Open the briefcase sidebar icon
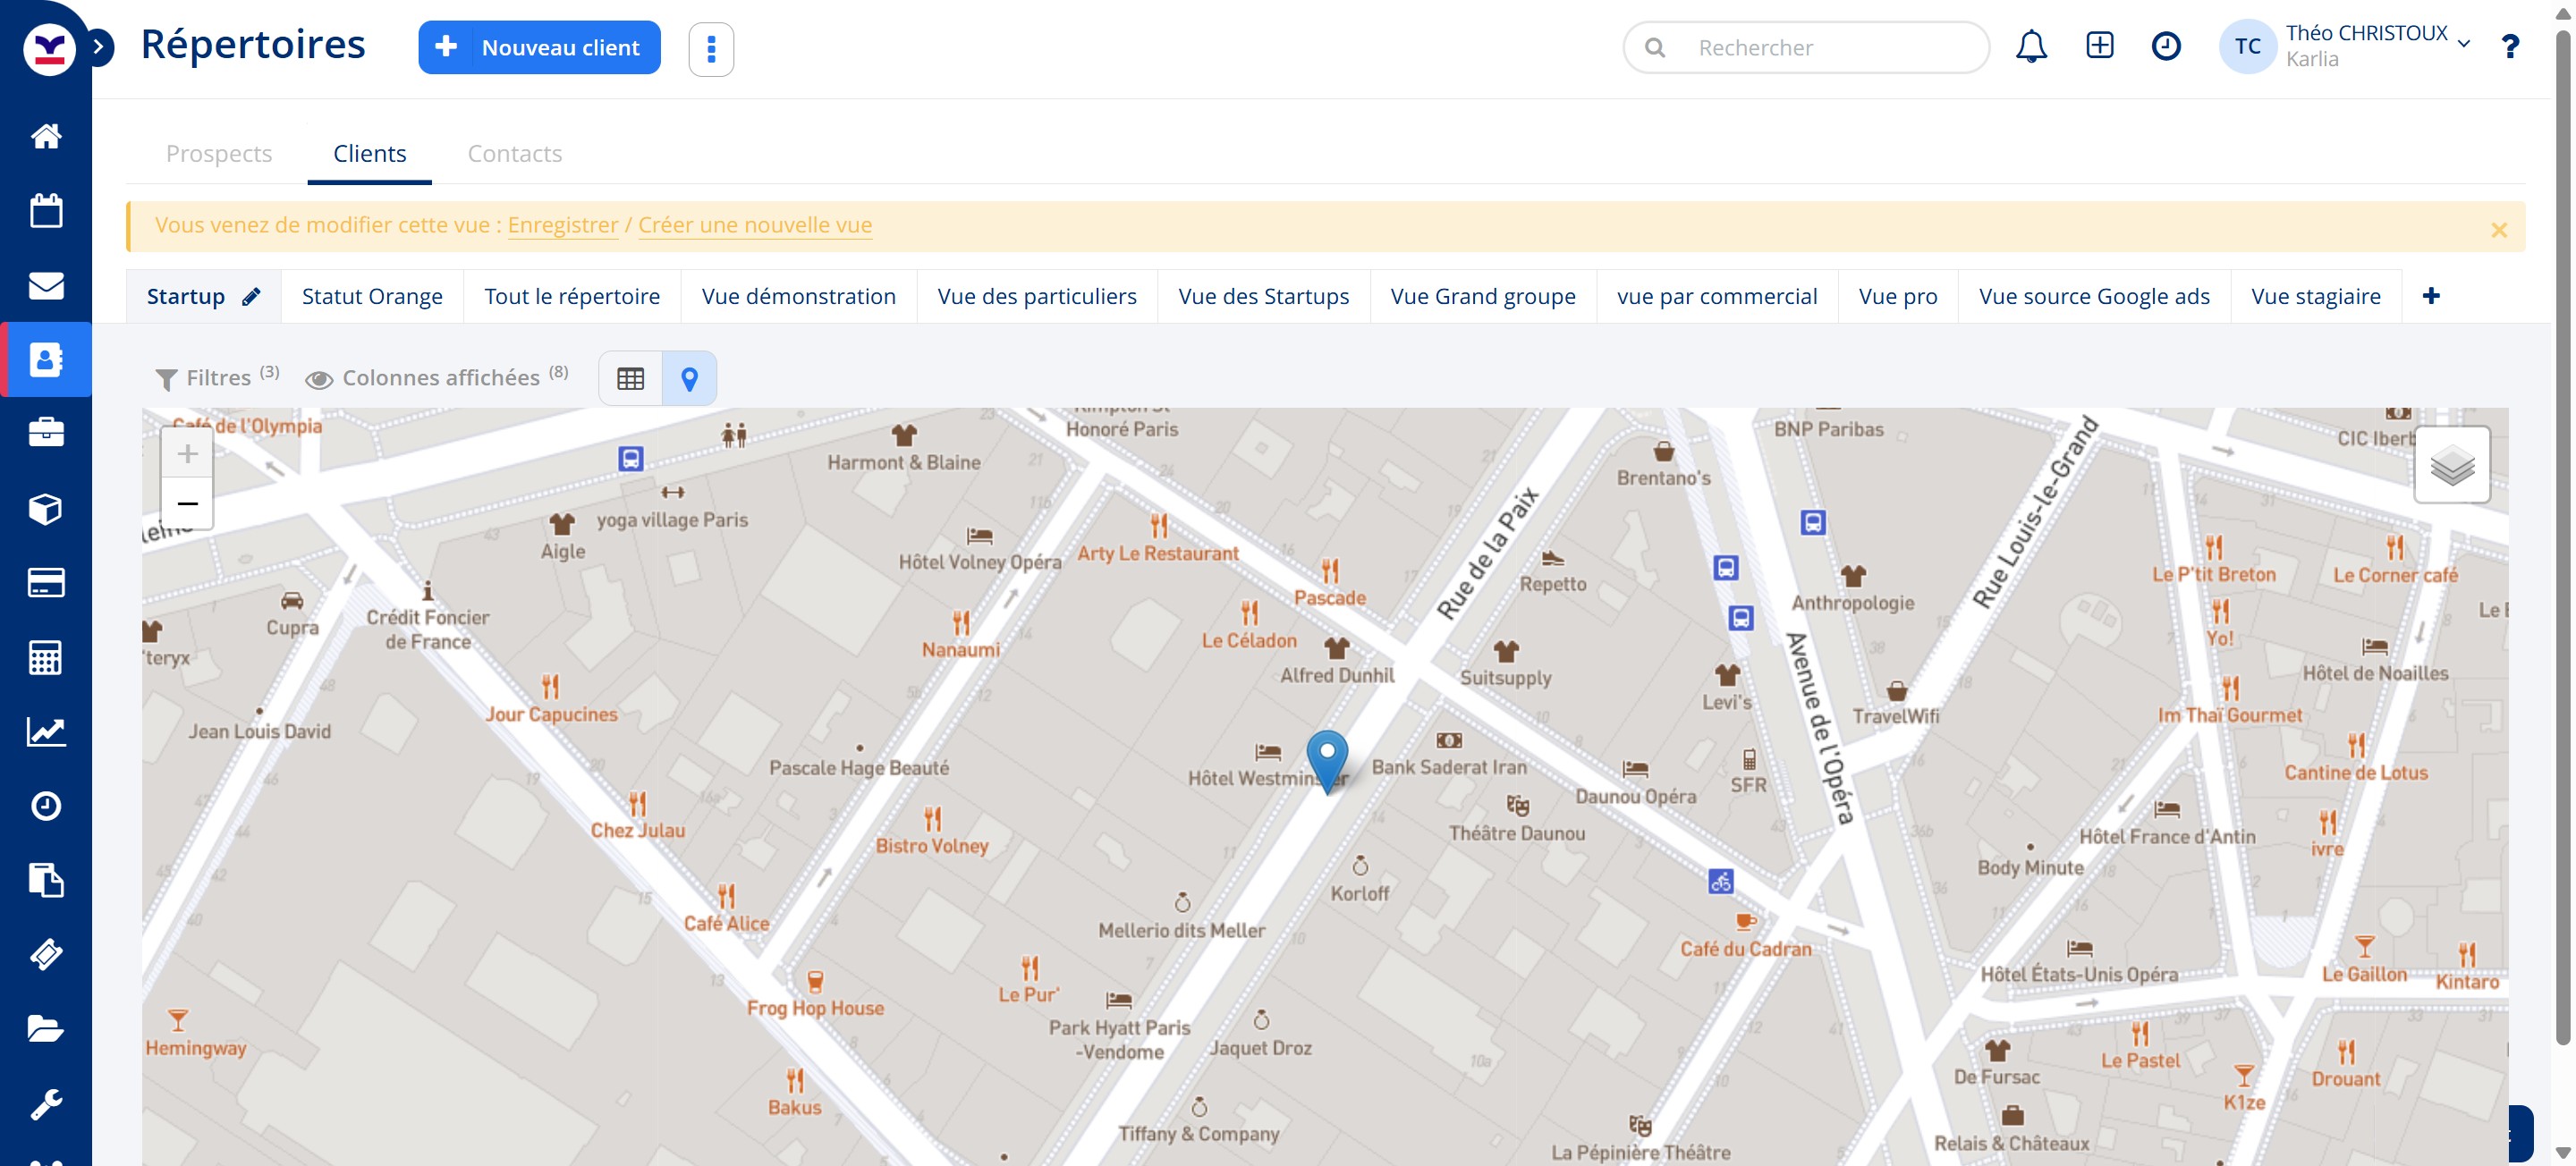Screen dimensions: 2576x1166 [46, 433]
